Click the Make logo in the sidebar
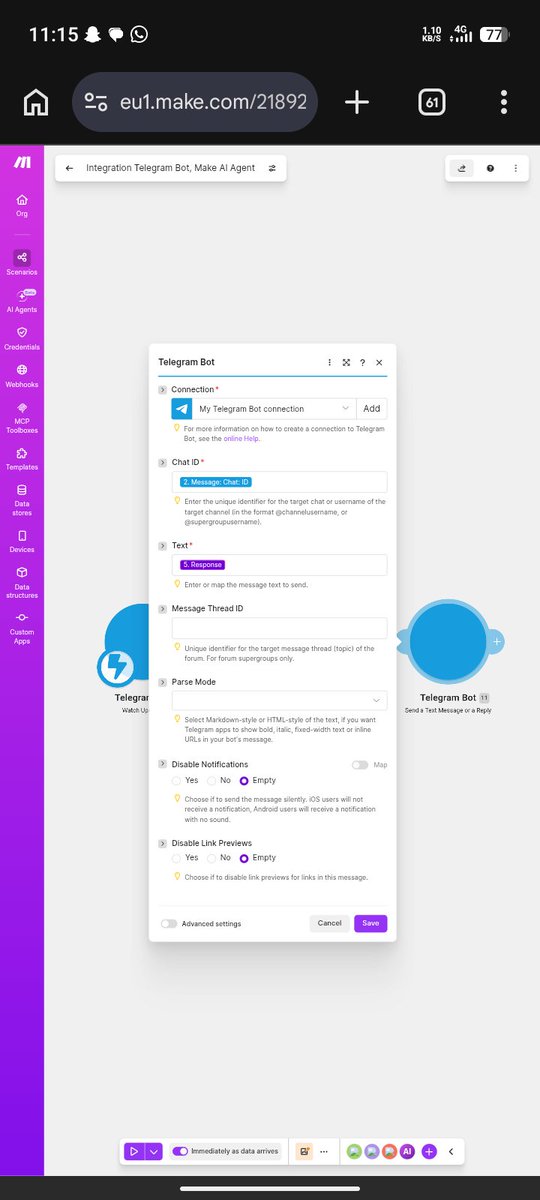The height and width of the screenshot is (1200, 540). (x=22, y=163)
